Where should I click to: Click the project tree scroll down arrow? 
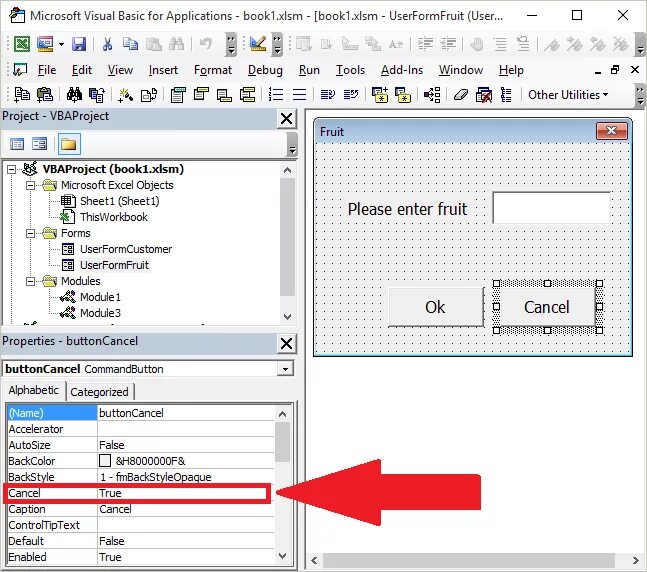point(288,317)
